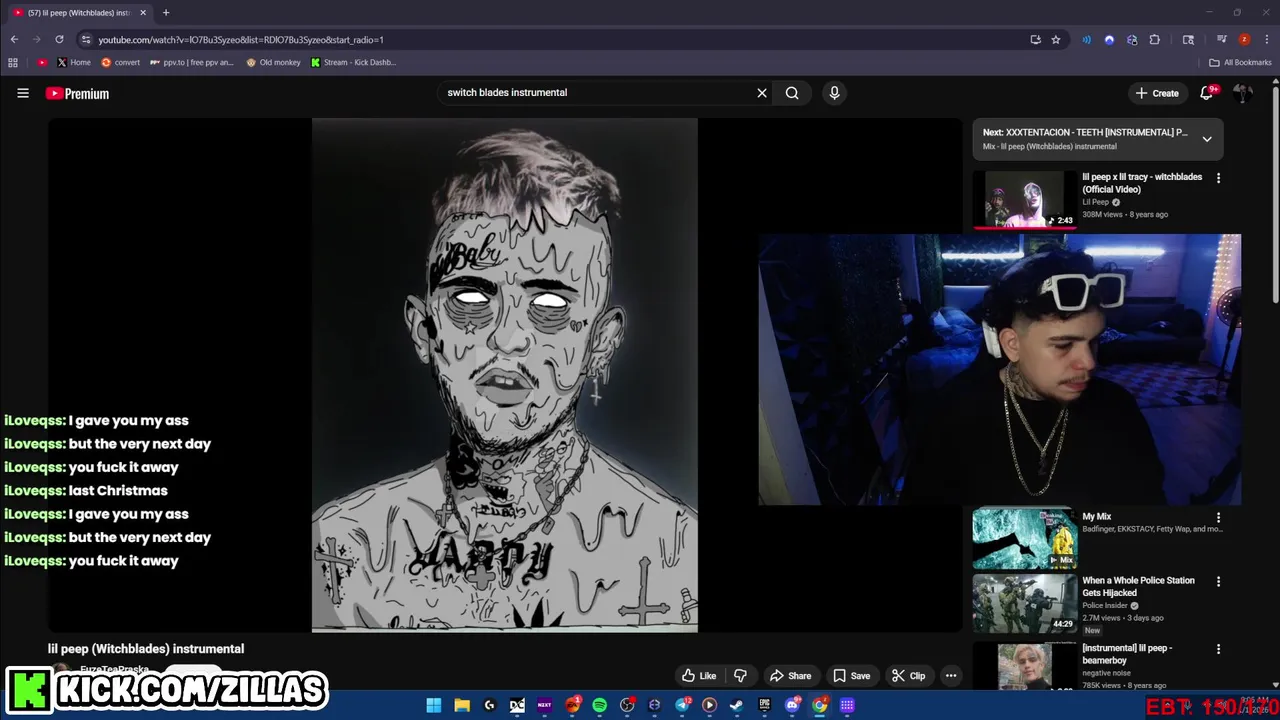
Task: Open Steam from the taskbar
Action: click(736, 705)
